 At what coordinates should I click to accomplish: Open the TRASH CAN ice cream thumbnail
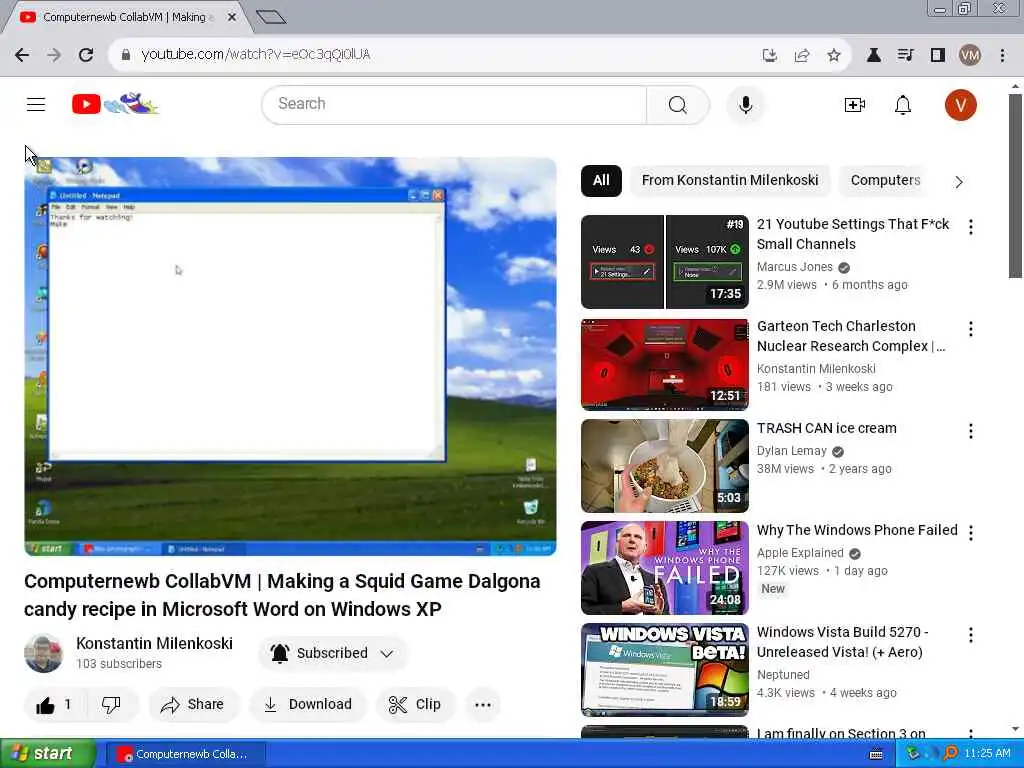pos(665,466)
